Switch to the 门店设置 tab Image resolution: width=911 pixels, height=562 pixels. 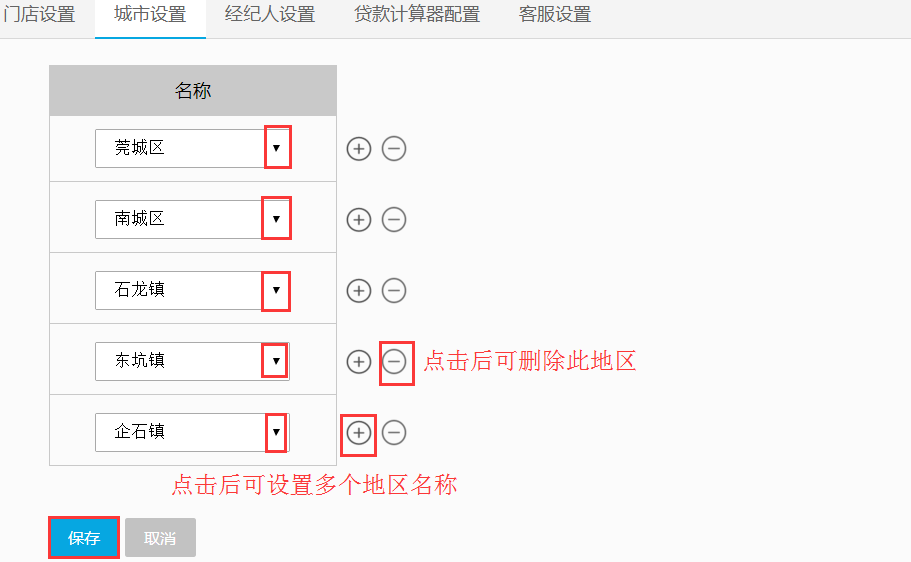[39, 15]
